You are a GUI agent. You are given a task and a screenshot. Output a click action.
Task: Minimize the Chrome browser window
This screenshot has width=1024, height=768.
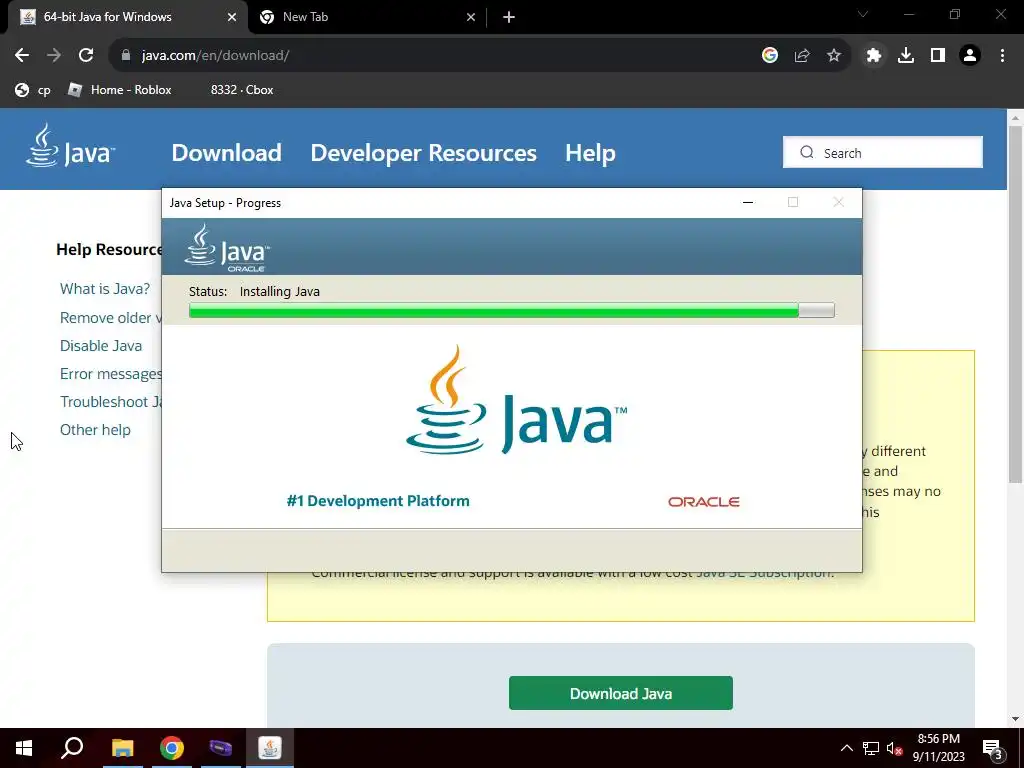click(909, 14)
